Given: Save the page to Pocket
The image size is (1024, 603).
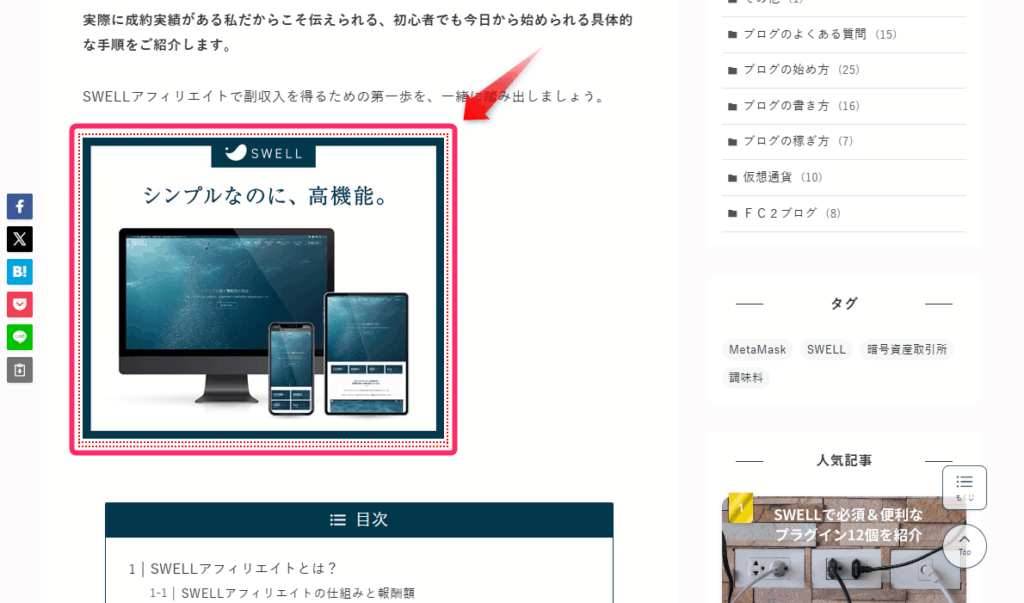Looking at the screenshot, I should tap(20, 304).
